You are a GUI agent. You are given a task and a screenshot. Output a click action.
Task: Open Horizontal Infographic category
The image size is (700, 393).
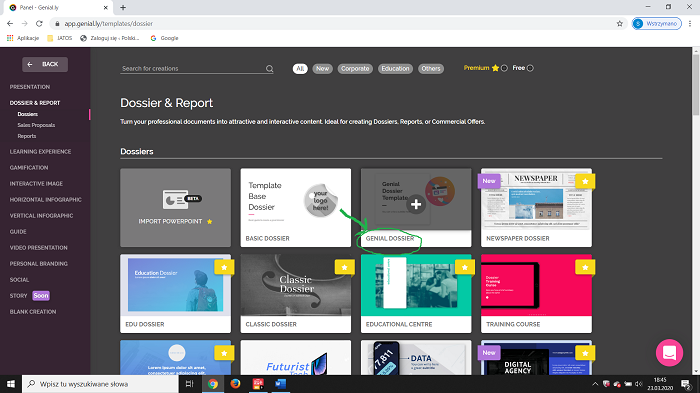coord(46,200)
